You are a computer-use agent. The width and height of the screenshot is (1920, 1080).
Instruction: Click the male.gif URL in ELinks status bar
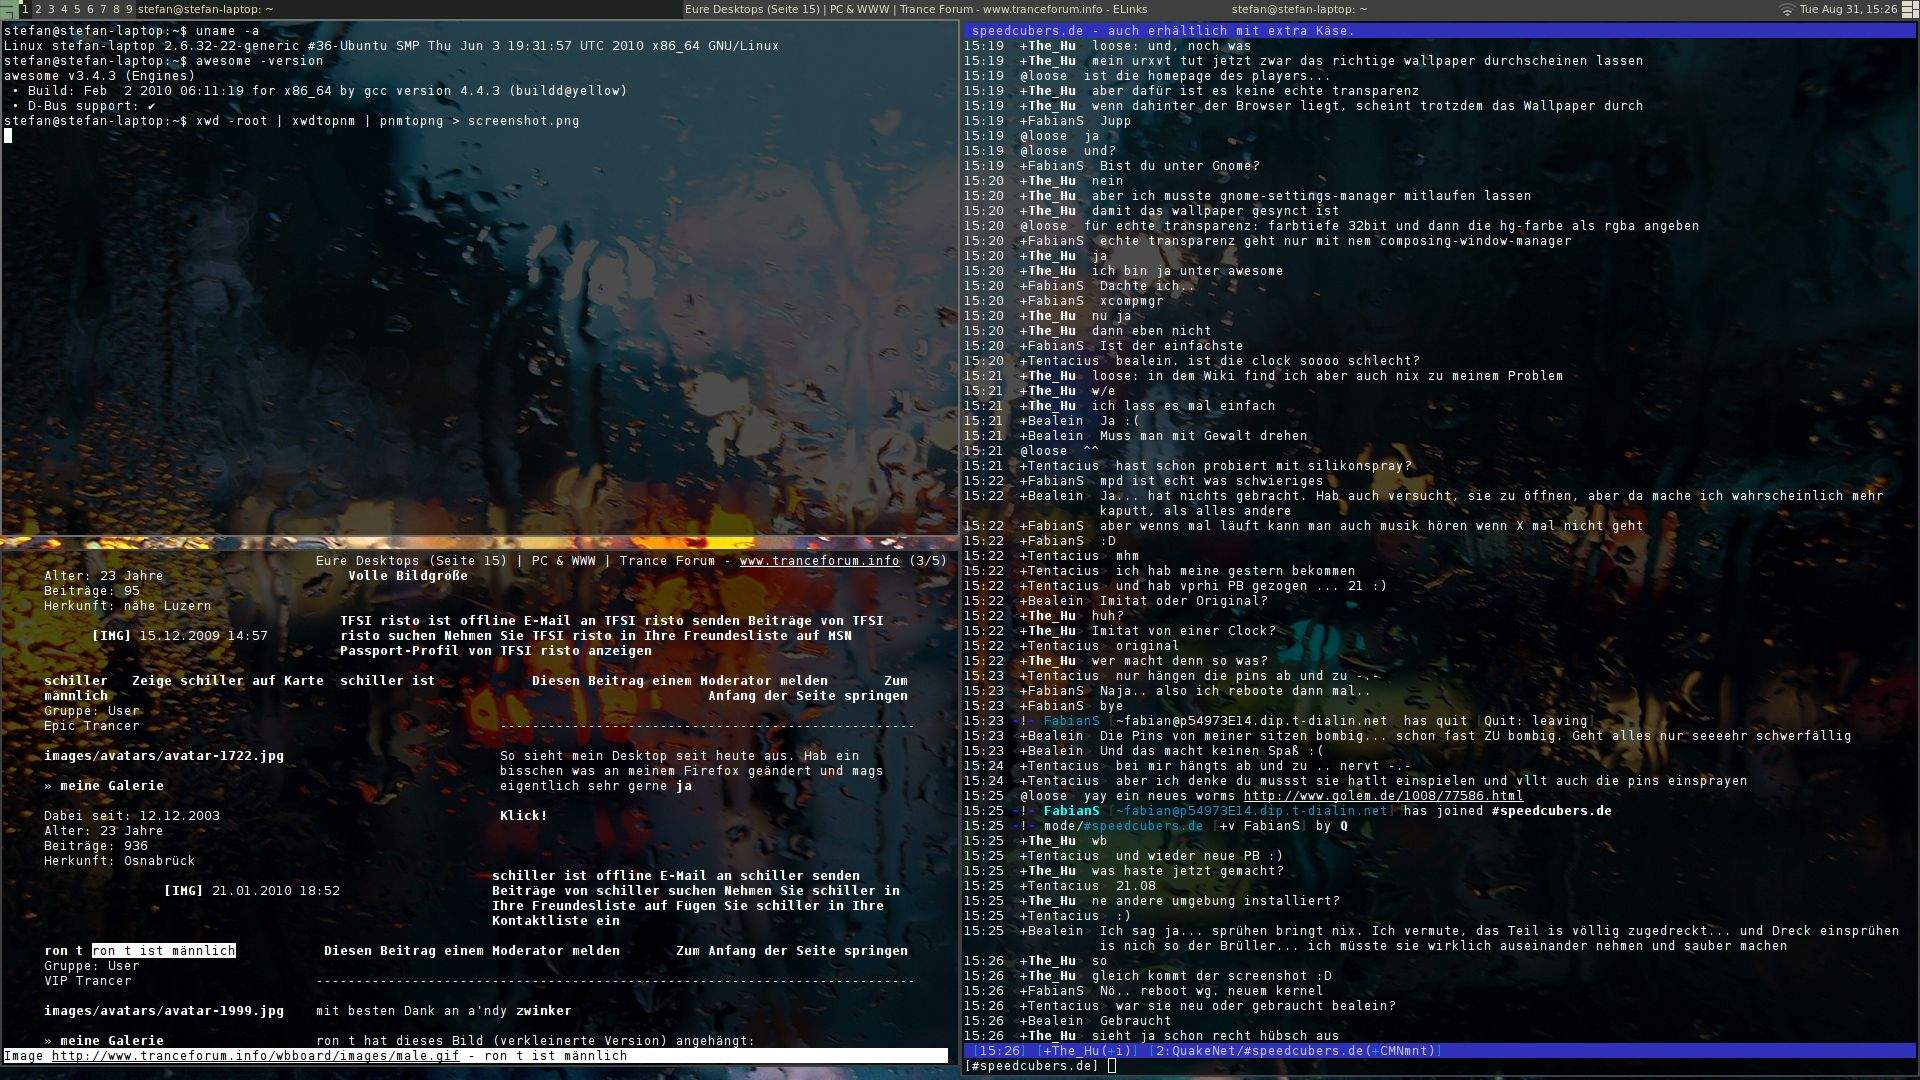[x=255, y=1056]
